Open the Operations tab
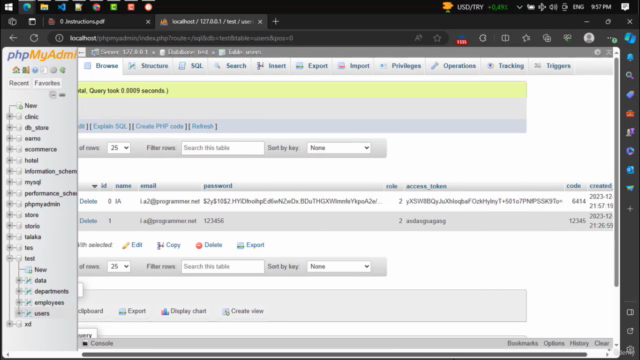This screenshot has height=360, width=640. tap(453, 66)
